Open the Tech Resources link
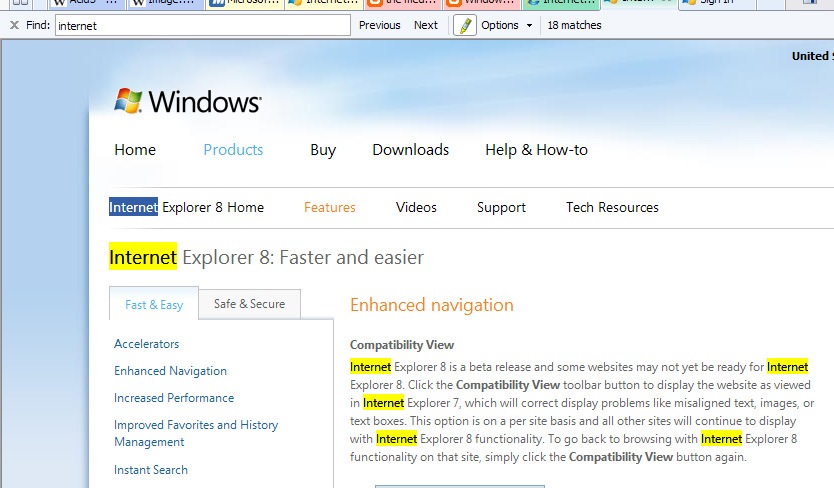834x488 pixels. [x=612, y=207]
